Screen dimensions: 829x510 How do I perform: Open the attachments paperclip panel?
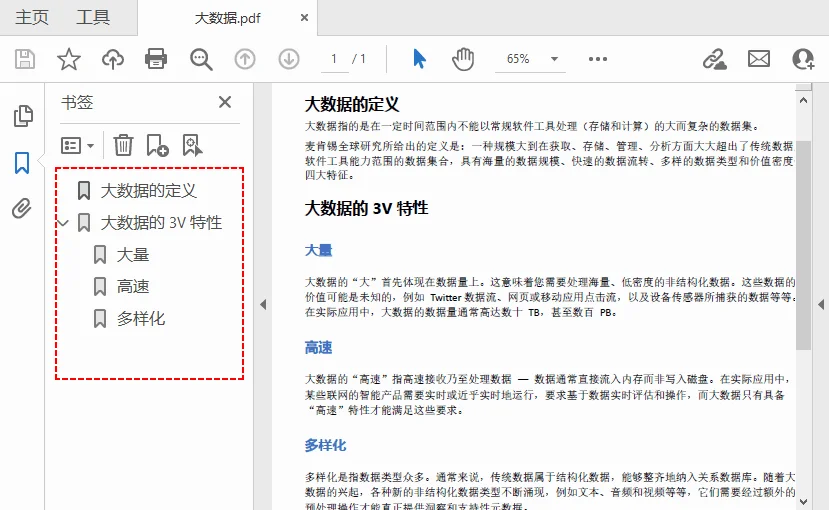pos(22,209)
